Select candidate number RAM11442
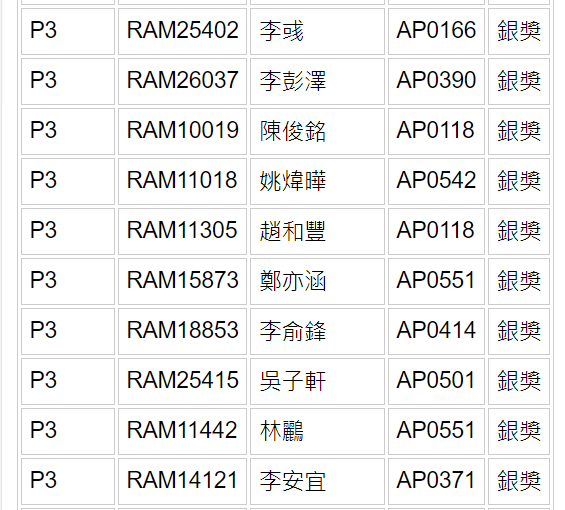 click(182, 430)
